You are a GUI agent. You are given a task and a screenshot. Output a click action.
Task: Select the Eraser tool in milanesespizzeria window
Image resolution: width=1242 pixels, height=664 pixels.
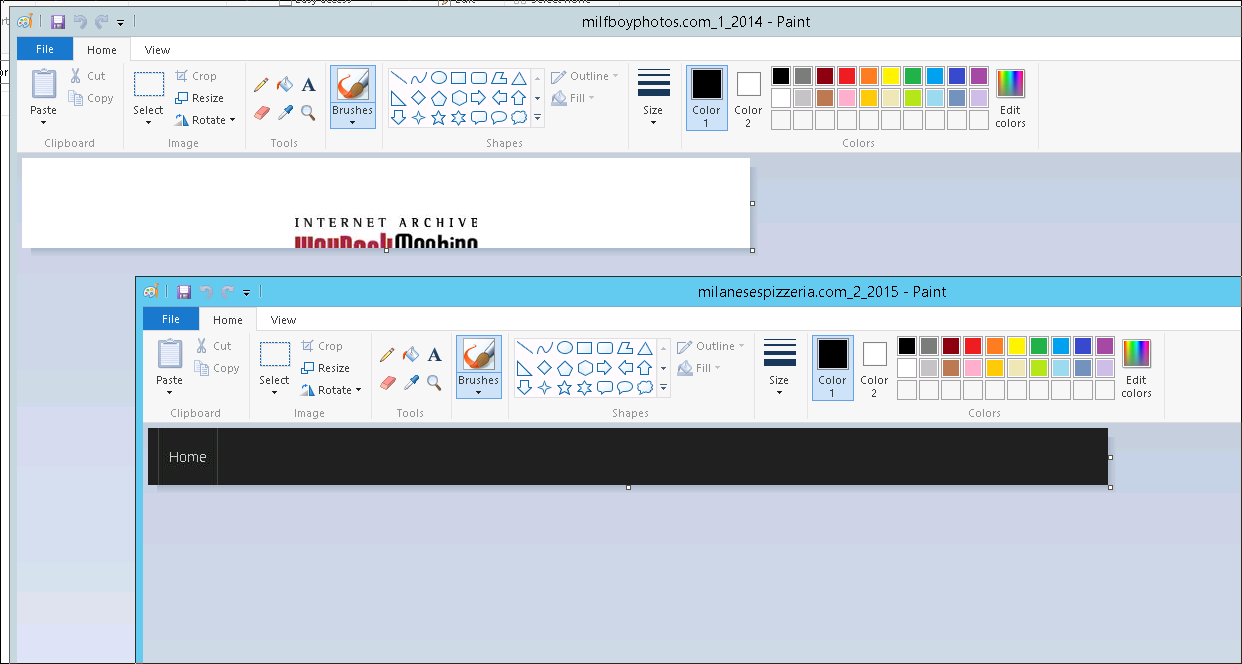387,382
